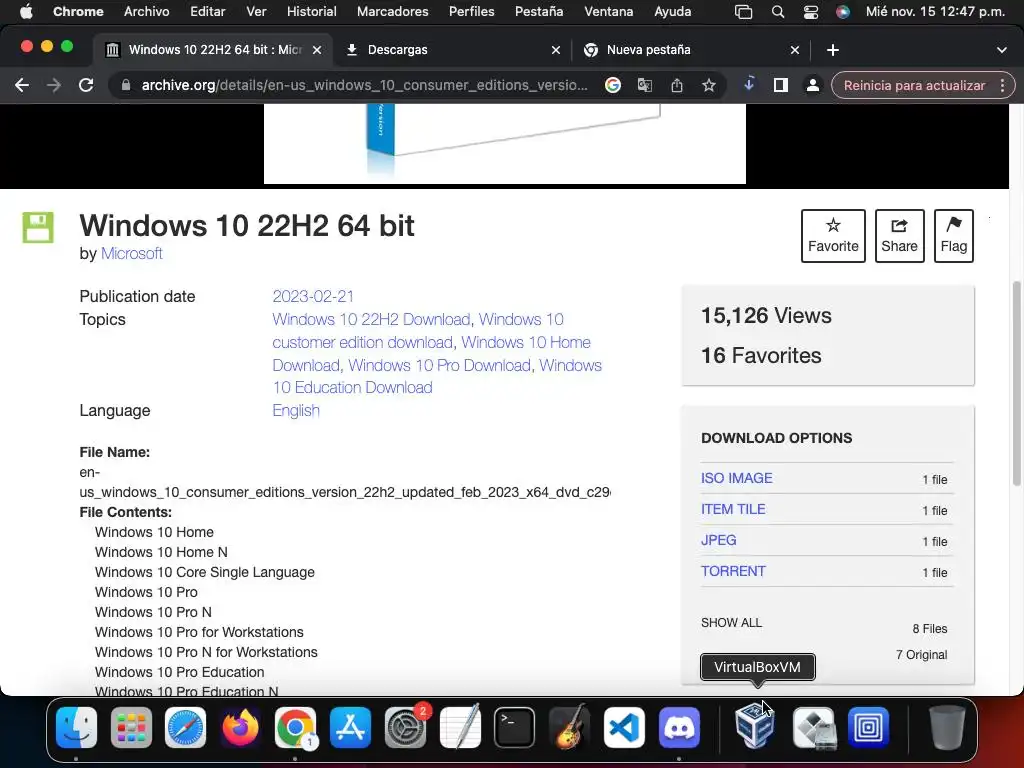Click the translate page icon

tap(645, 85)
